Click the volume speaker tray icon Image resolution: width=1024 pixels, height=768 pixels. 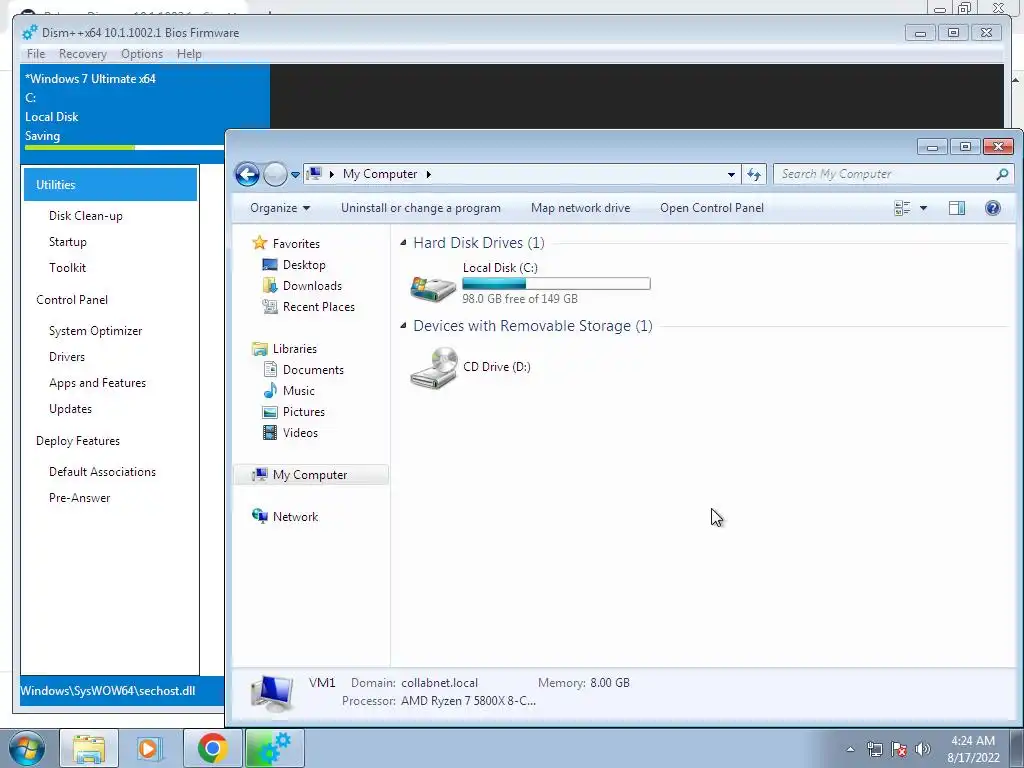click(x=922, y=749)
